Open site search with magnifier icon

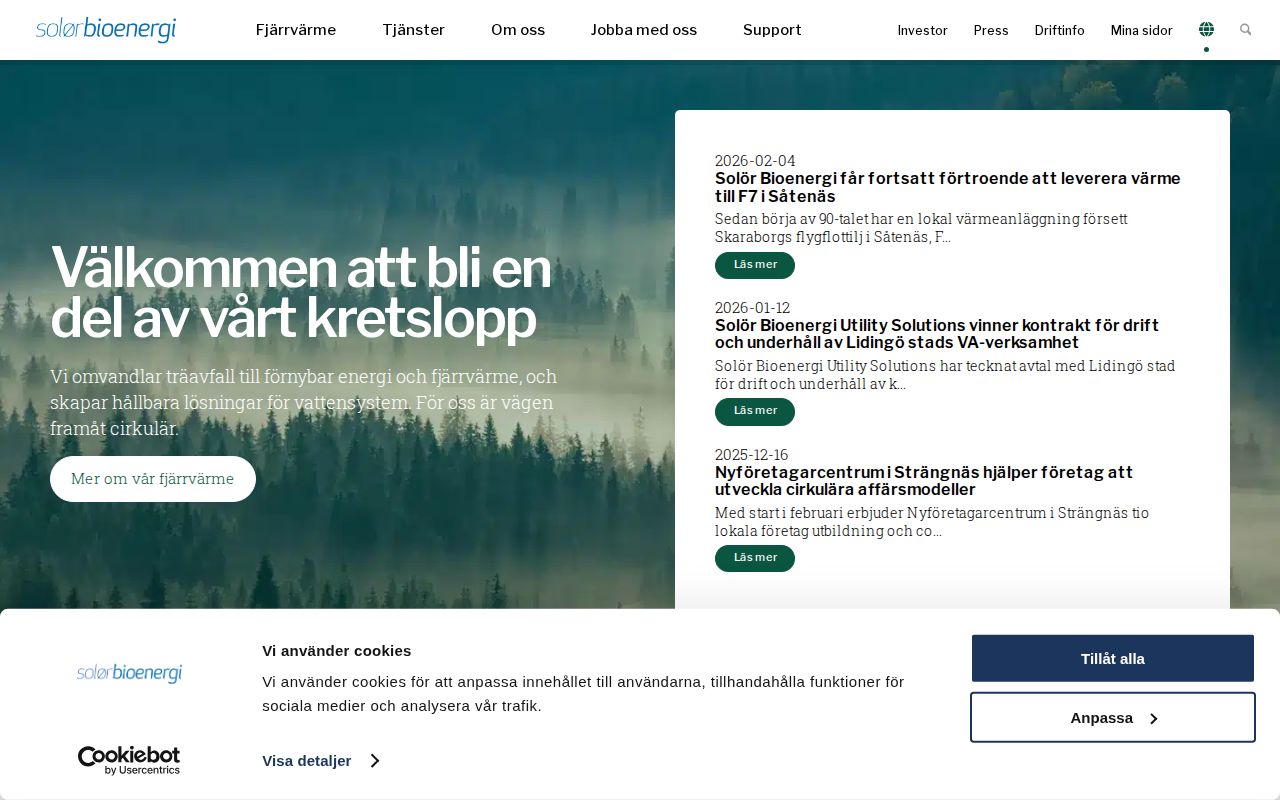click(x=1245, y=30)
